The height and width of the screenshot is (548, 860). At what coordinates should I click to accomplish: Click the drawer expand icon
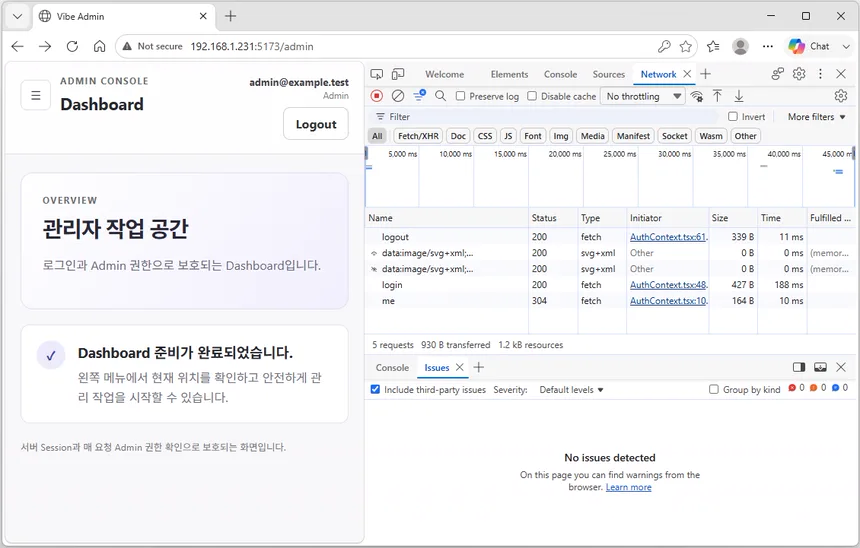pos(820,367)
